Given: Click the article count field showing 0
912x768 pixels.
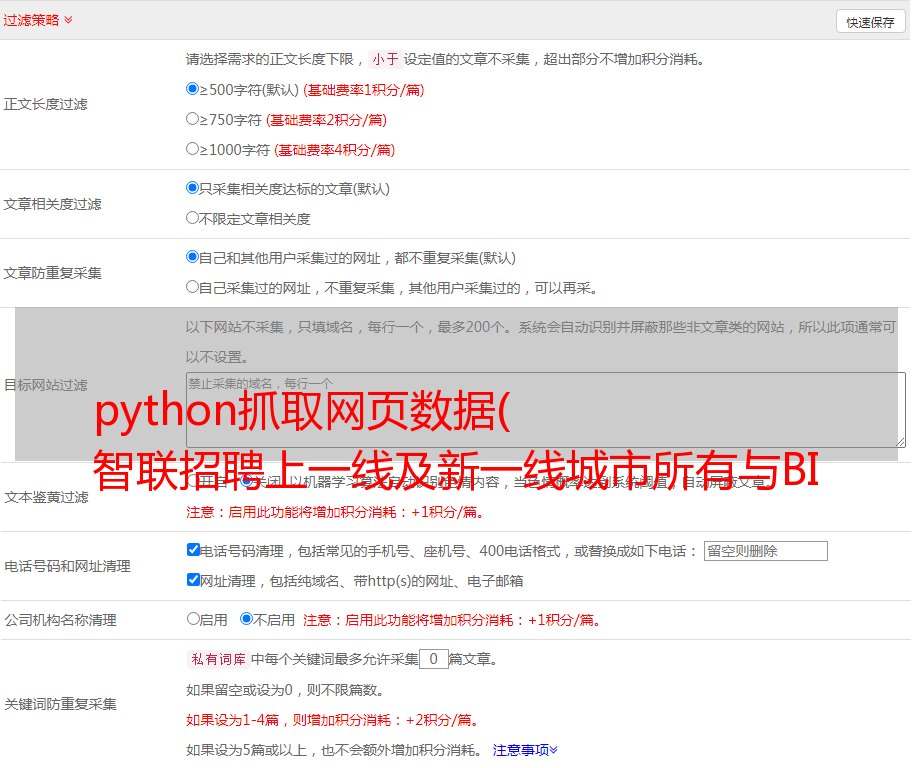Looking at the screenshot, I should tap(433, 659).
